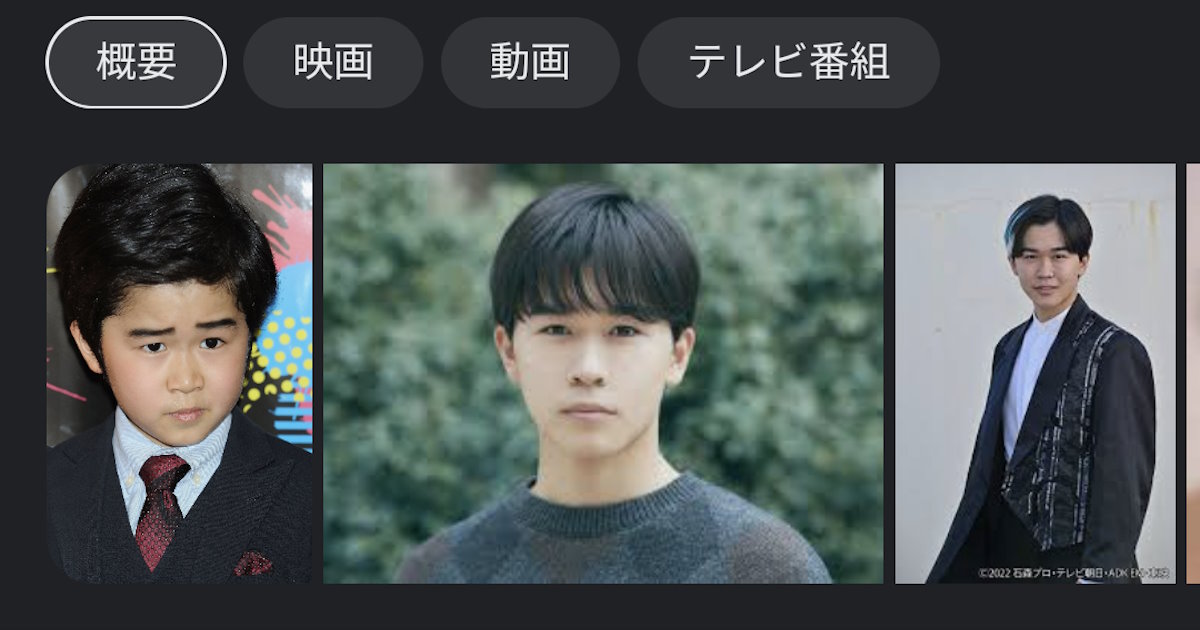Select image with red tie and pocket square
1200x630 pixels.
point(179,373)
